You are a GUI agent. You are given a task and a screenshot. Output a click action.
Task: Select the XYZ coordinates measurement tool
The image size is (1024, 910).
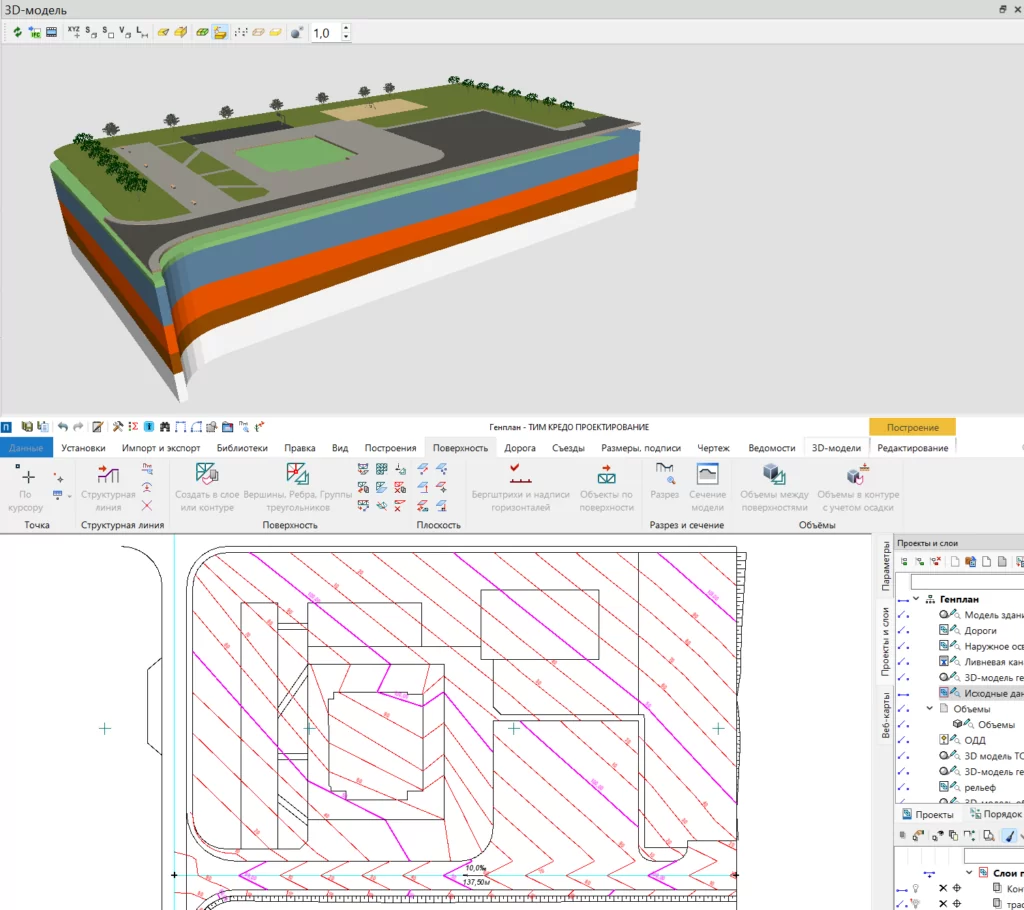tap(74, 32)
